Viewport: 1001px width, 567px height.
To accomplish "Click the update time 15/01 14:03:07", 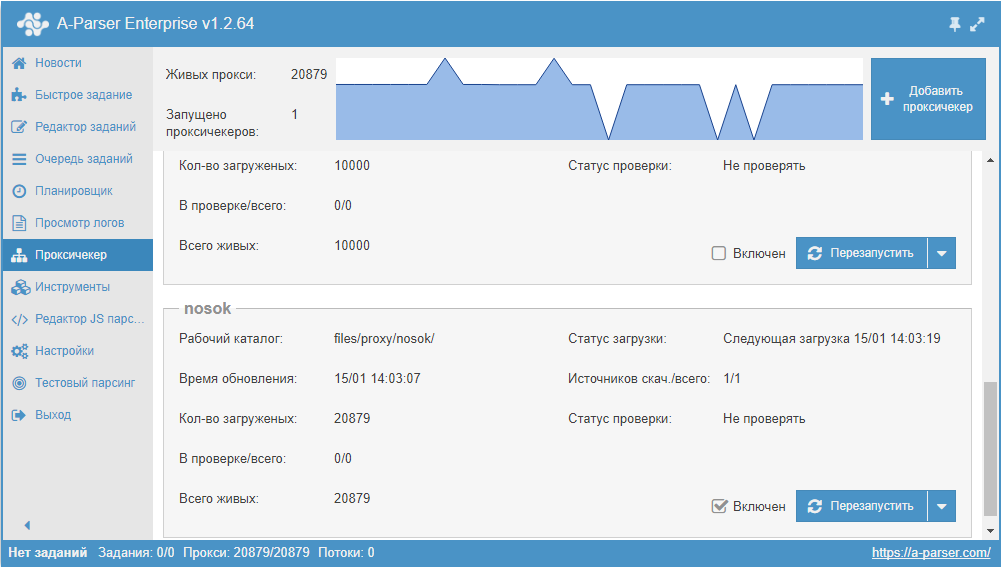I will pos(377,379).
